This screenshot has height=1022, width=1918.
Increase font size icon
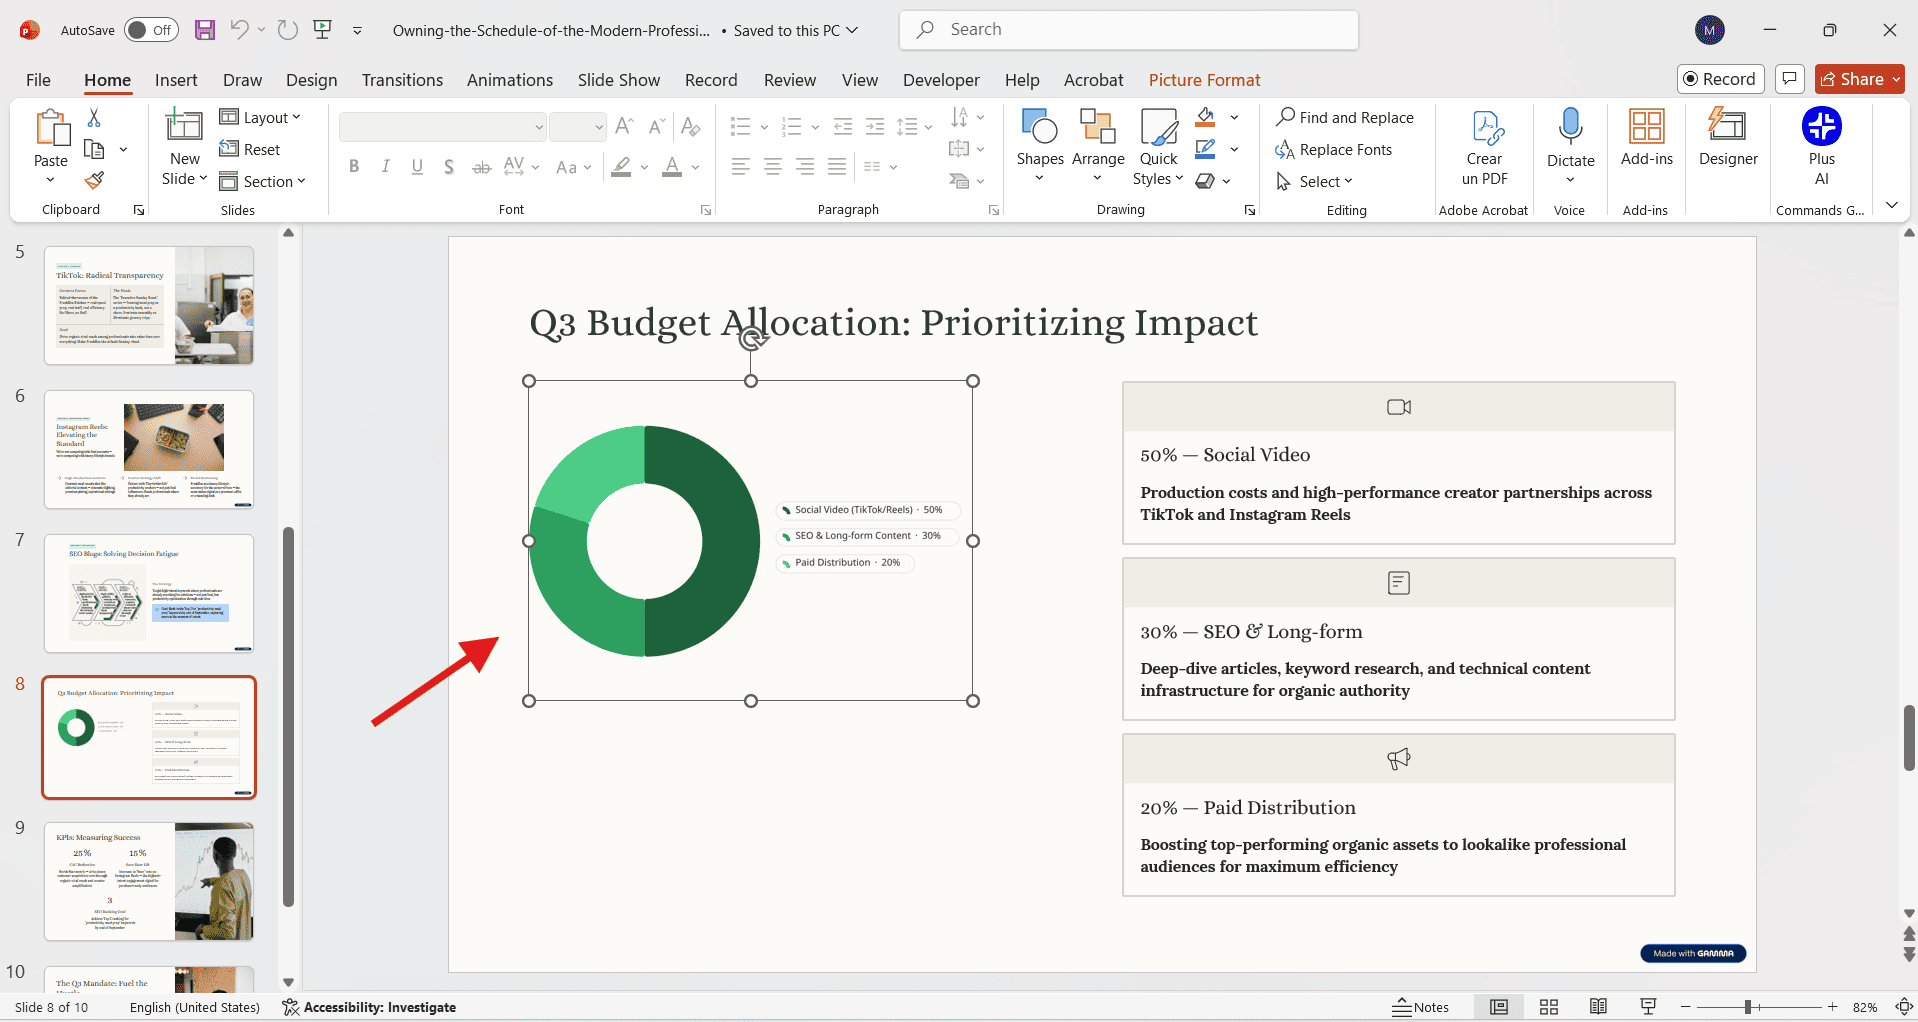click(624, 126)
